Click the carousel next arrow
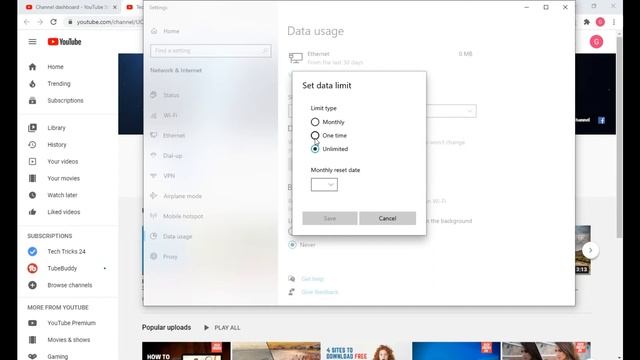Viewport: 640px width, 360px height. pyautogui.click(x=590, y=250)
